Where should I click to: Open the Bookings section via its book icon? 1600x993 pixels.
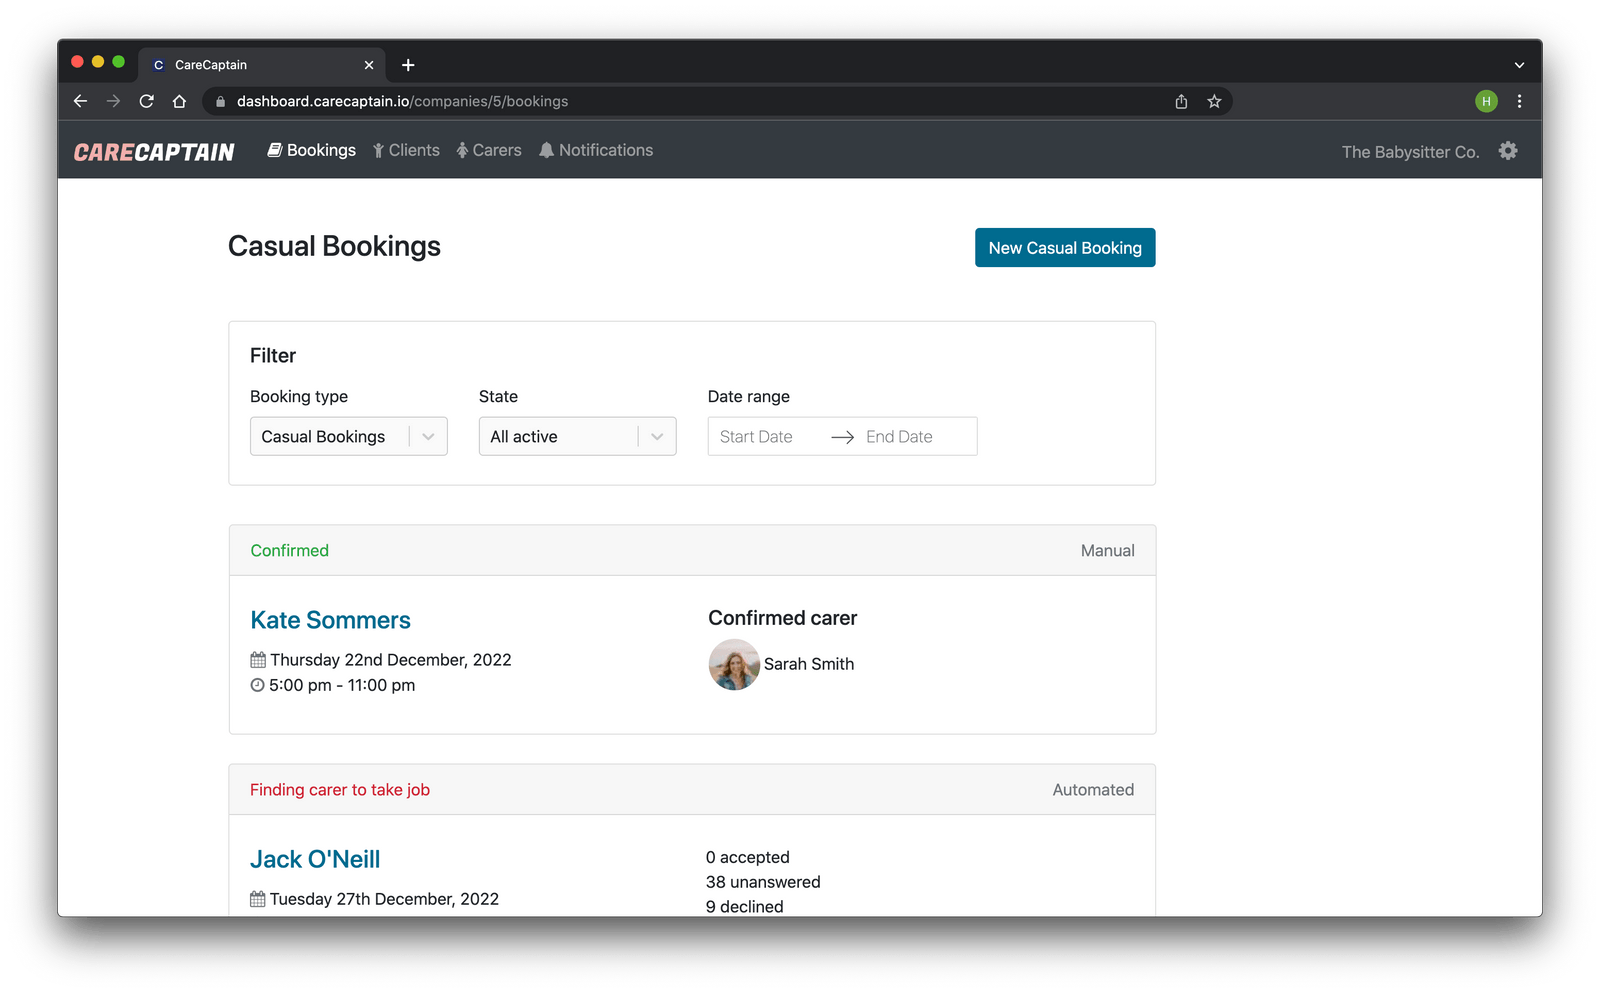tap(274, 149)
